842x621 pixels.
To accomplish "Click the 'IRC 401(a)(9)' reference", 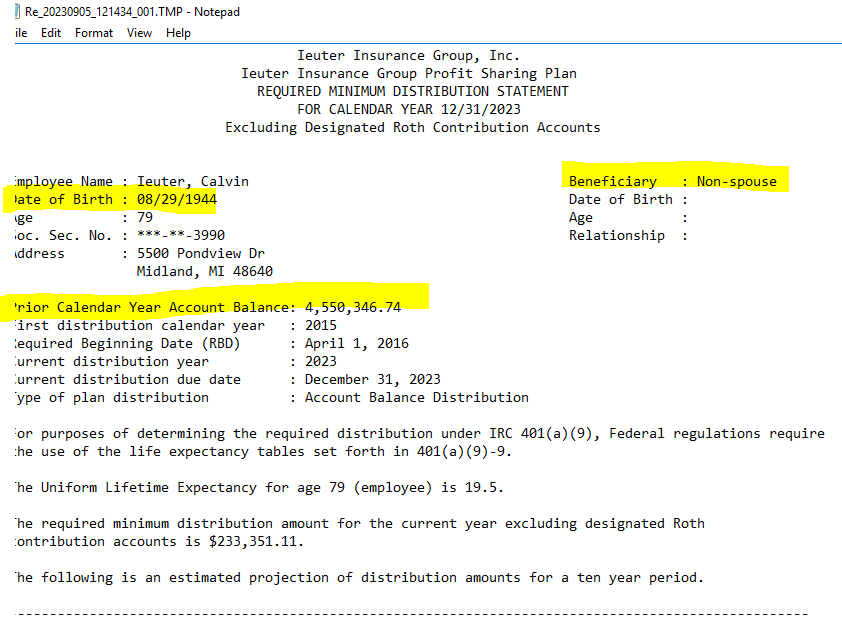I will click(x=542, y=433).
